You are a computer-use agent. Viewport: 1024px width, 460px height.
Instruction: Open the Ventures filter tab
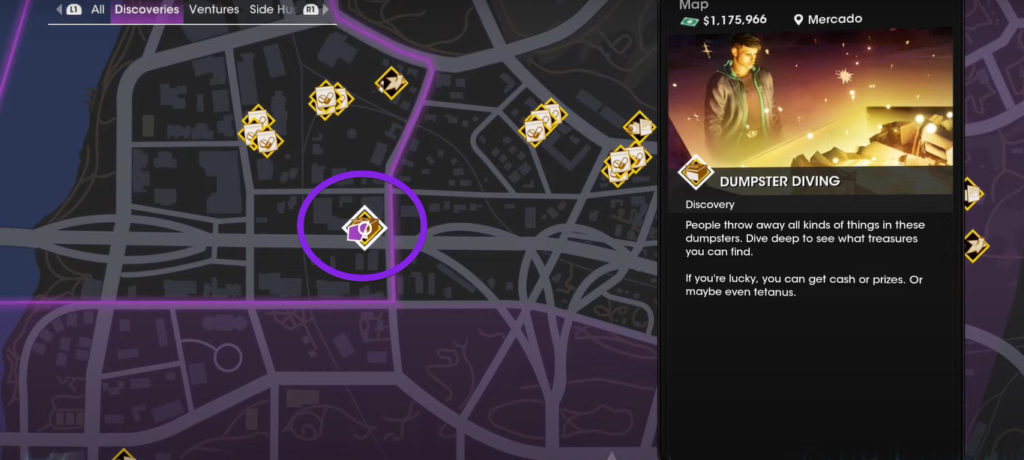click(x=214, y=10)
